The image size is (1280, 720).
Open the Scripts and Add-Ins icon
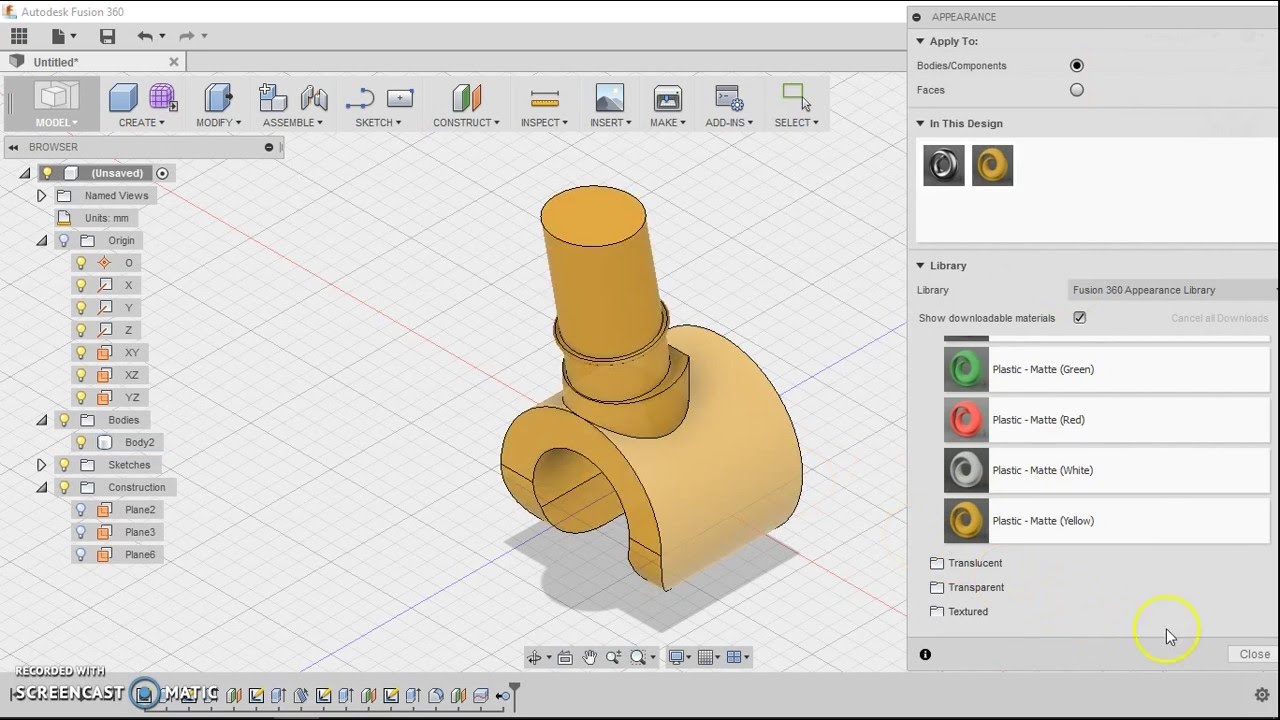(x=729, y=97)
